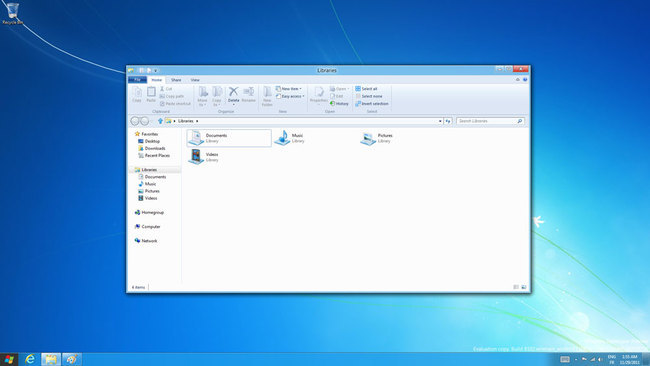Click the clock in the system tray
Screen dimensions: 650x366
pyautogui.click(x=629, y=359)
